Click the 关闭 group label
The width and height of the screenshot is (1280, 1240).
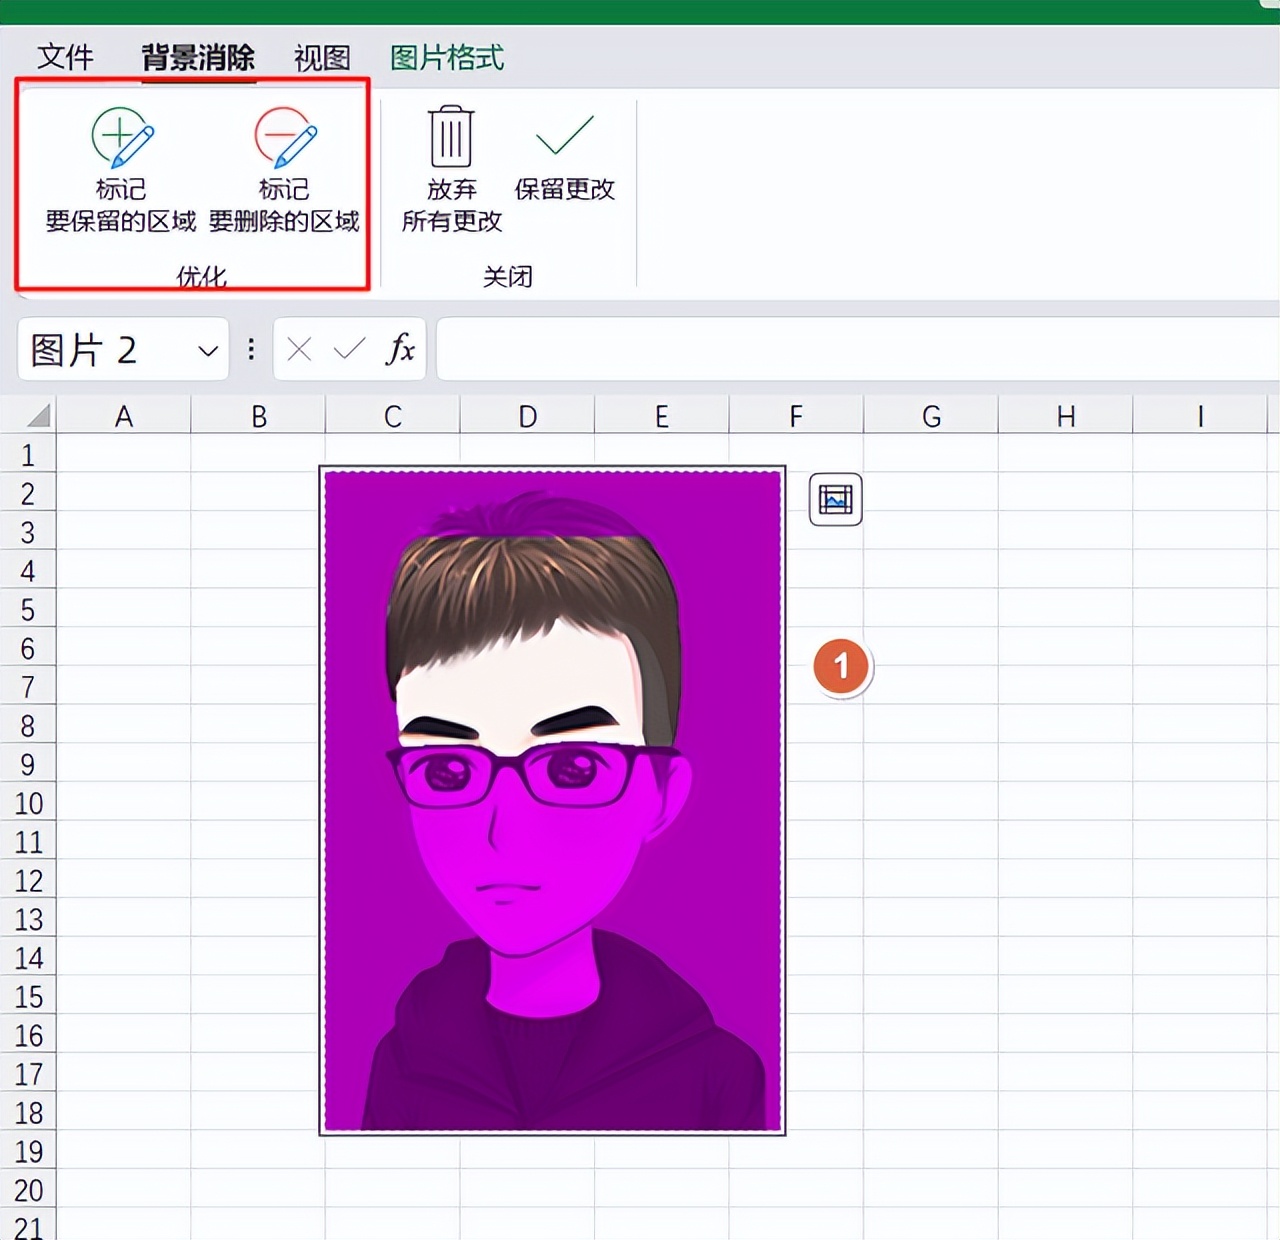click(x=507, y=276)
